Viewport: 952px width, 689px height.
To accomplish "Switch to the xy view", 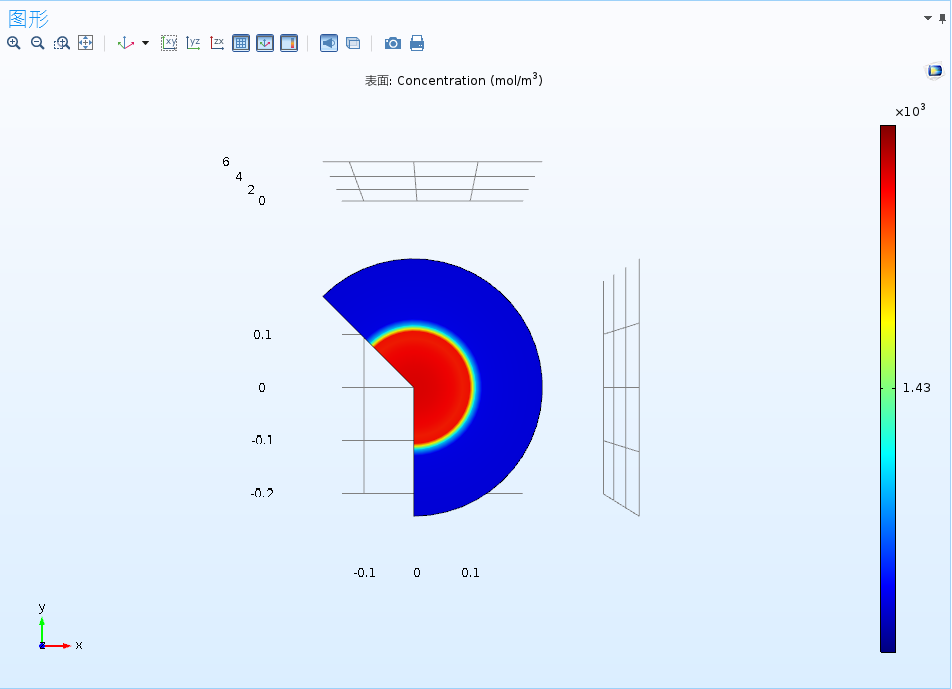I will click(169, 43).
